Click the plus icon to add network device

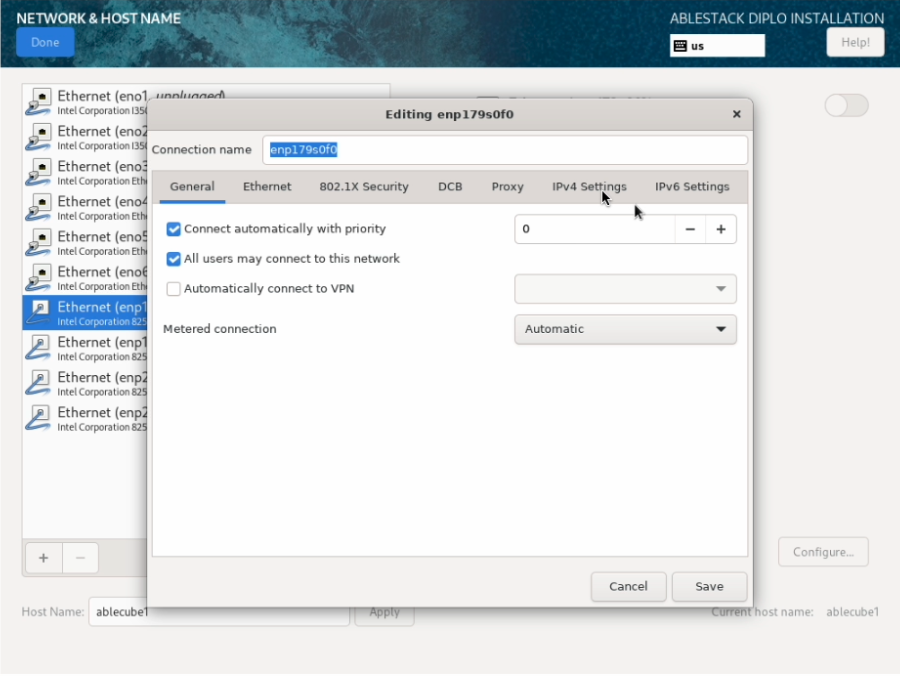pyautogui.click(x=43, y=558)
